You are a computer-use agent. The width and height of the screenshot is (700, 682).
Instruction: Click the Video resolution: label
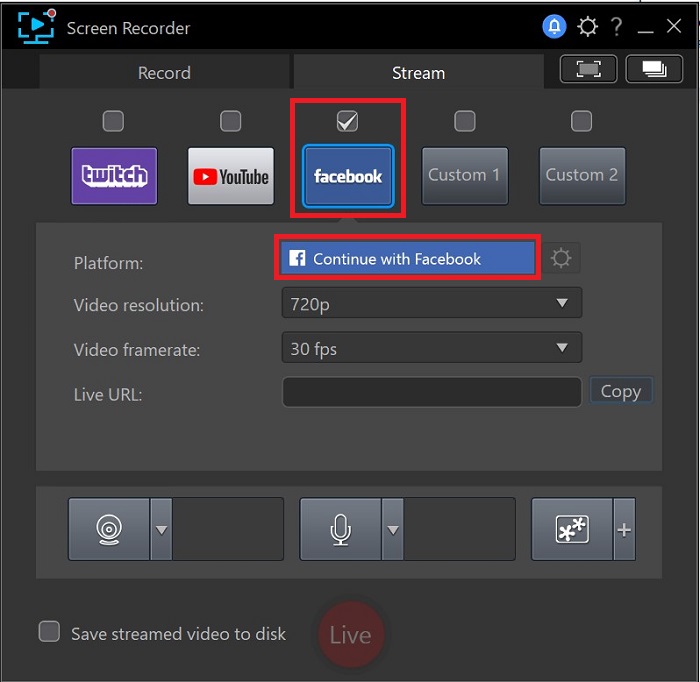pos(138,305)
